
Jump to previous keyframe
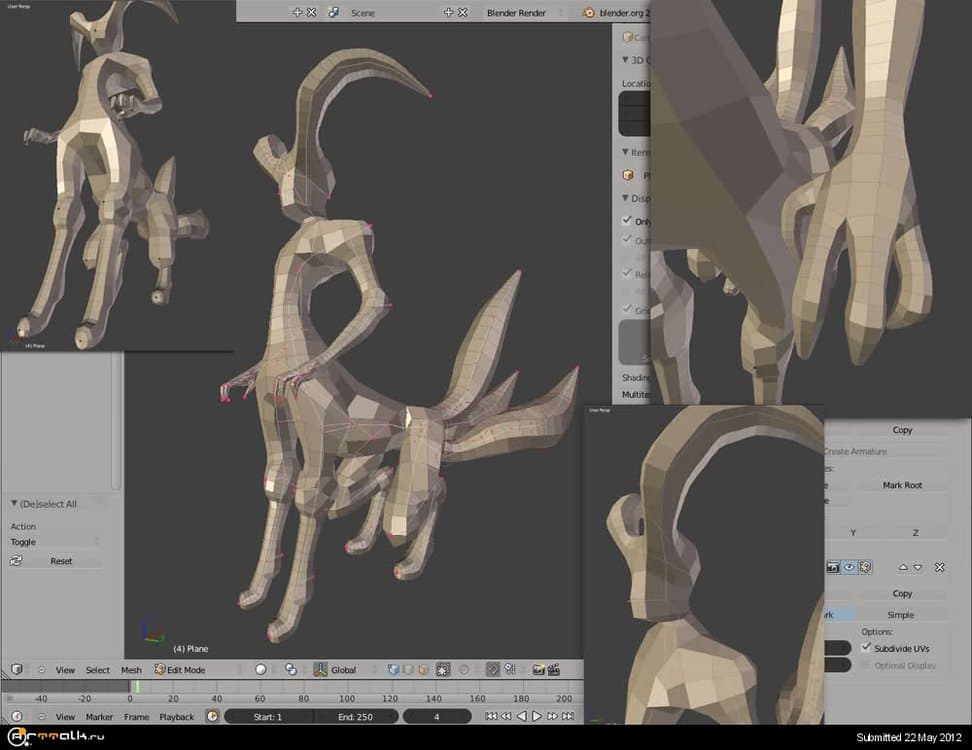coord(506,717)
